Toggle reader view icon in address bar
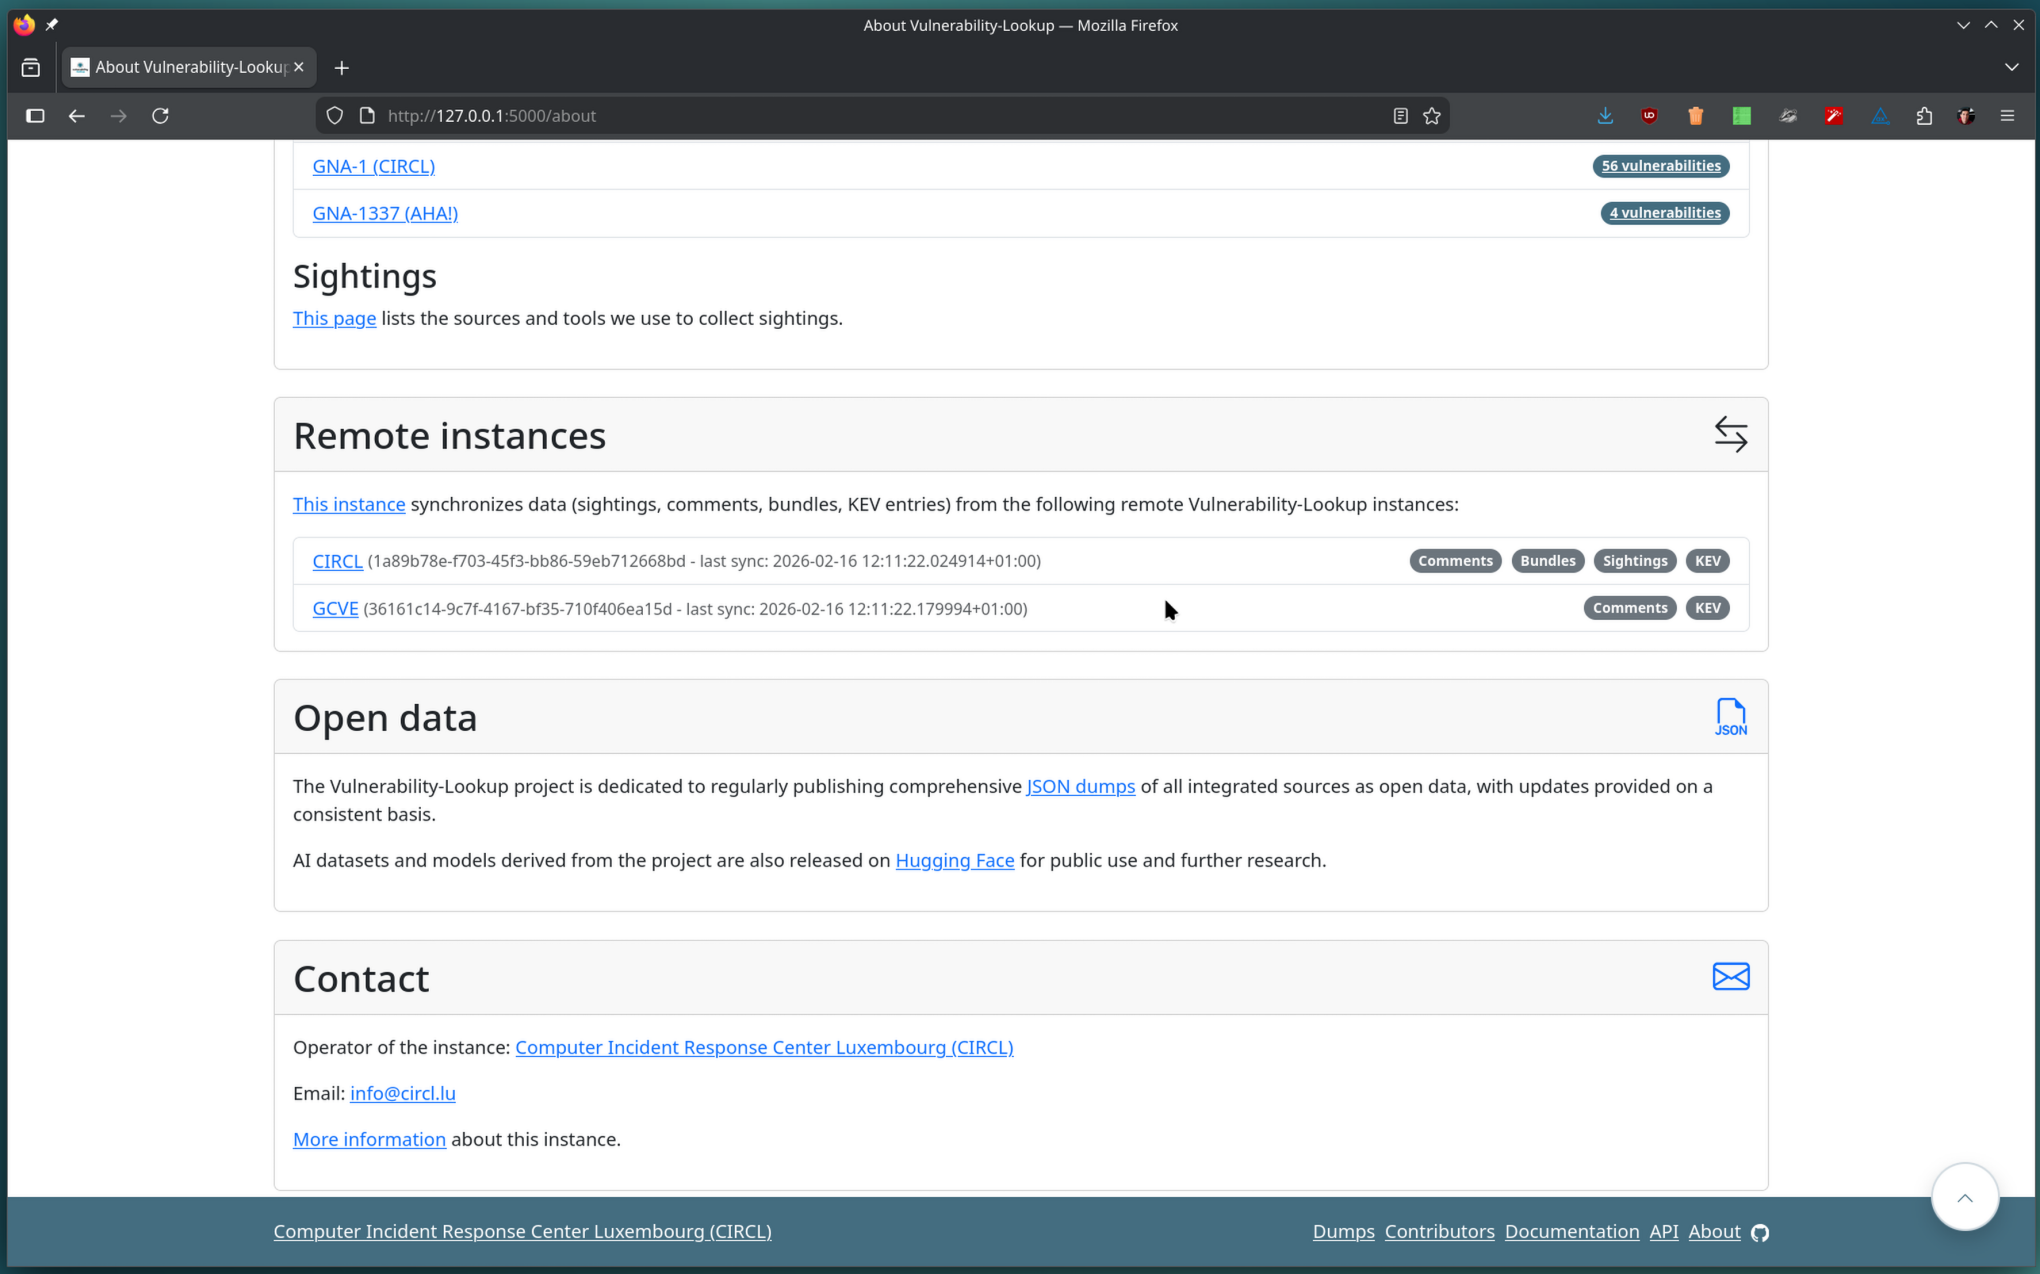 [x=1400, y=116]
